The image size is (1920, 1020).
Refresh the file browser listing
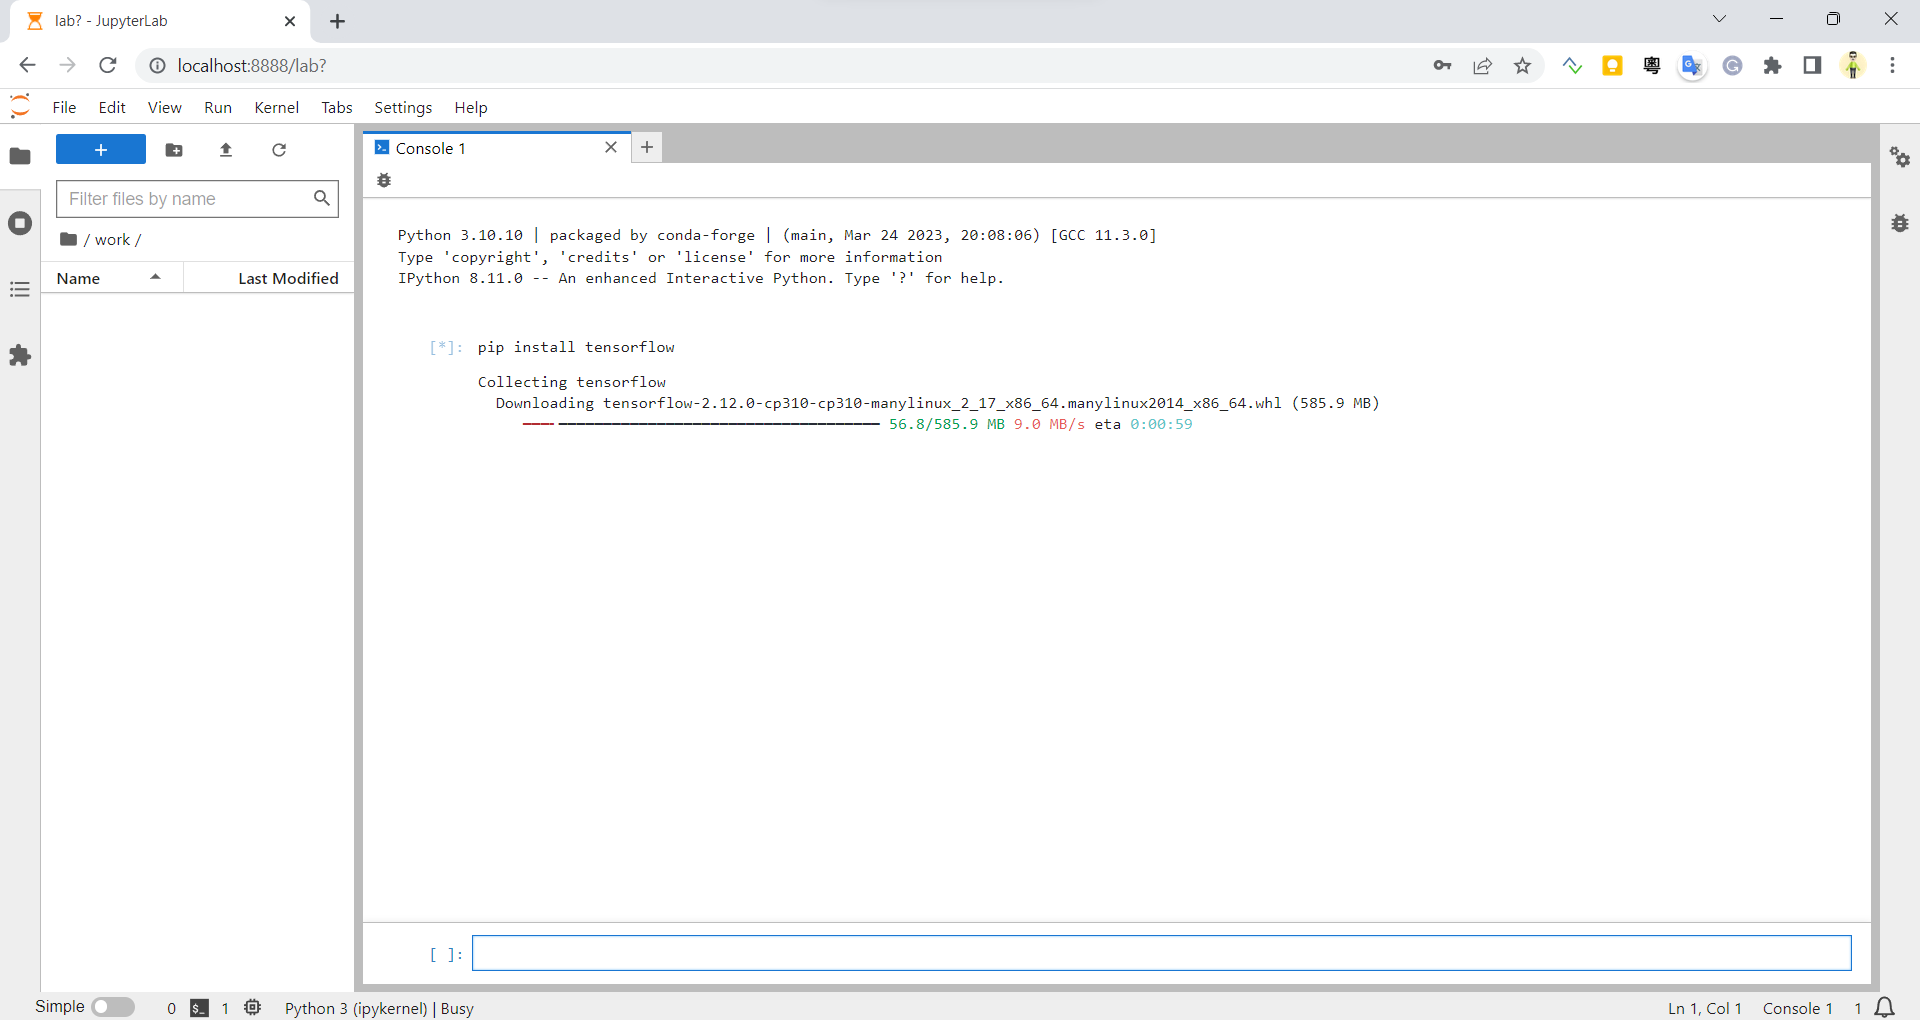coord(279,150)
